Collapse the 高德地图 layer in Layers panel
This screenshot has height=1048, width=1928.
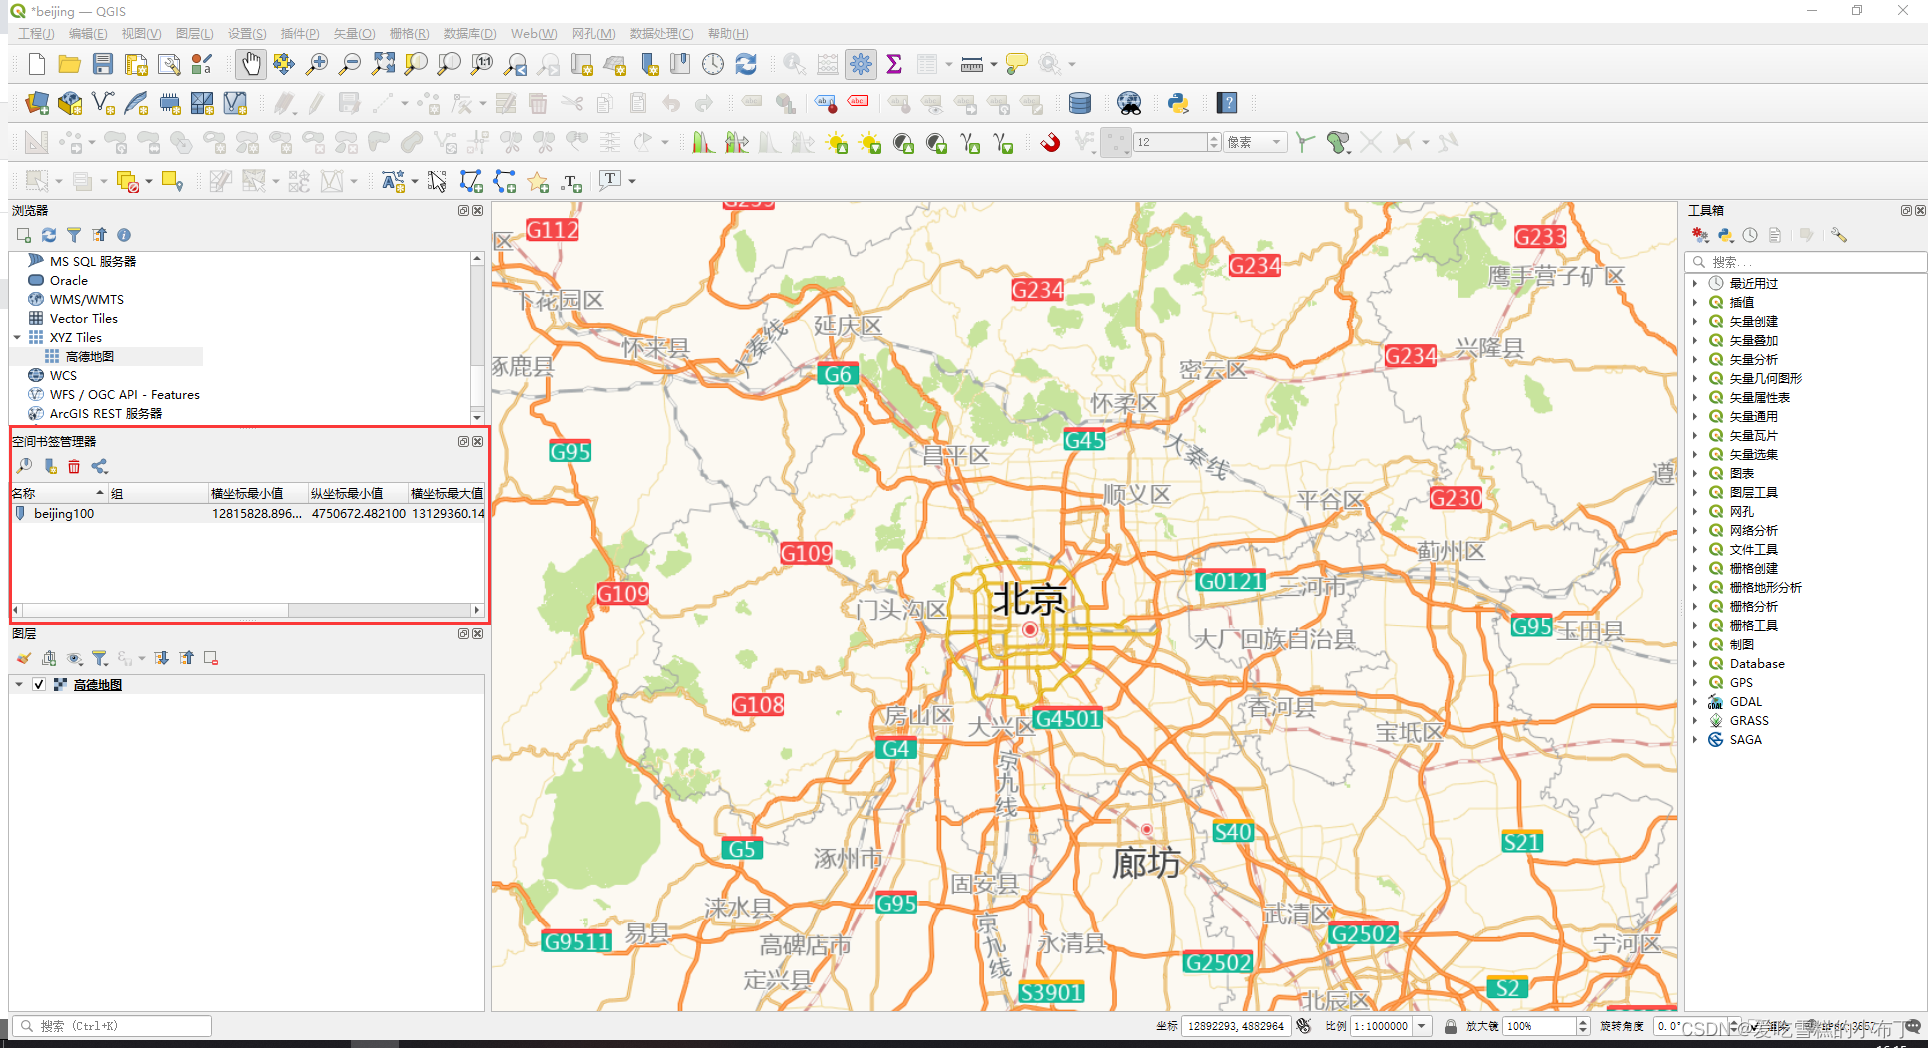tap(19, 685)
